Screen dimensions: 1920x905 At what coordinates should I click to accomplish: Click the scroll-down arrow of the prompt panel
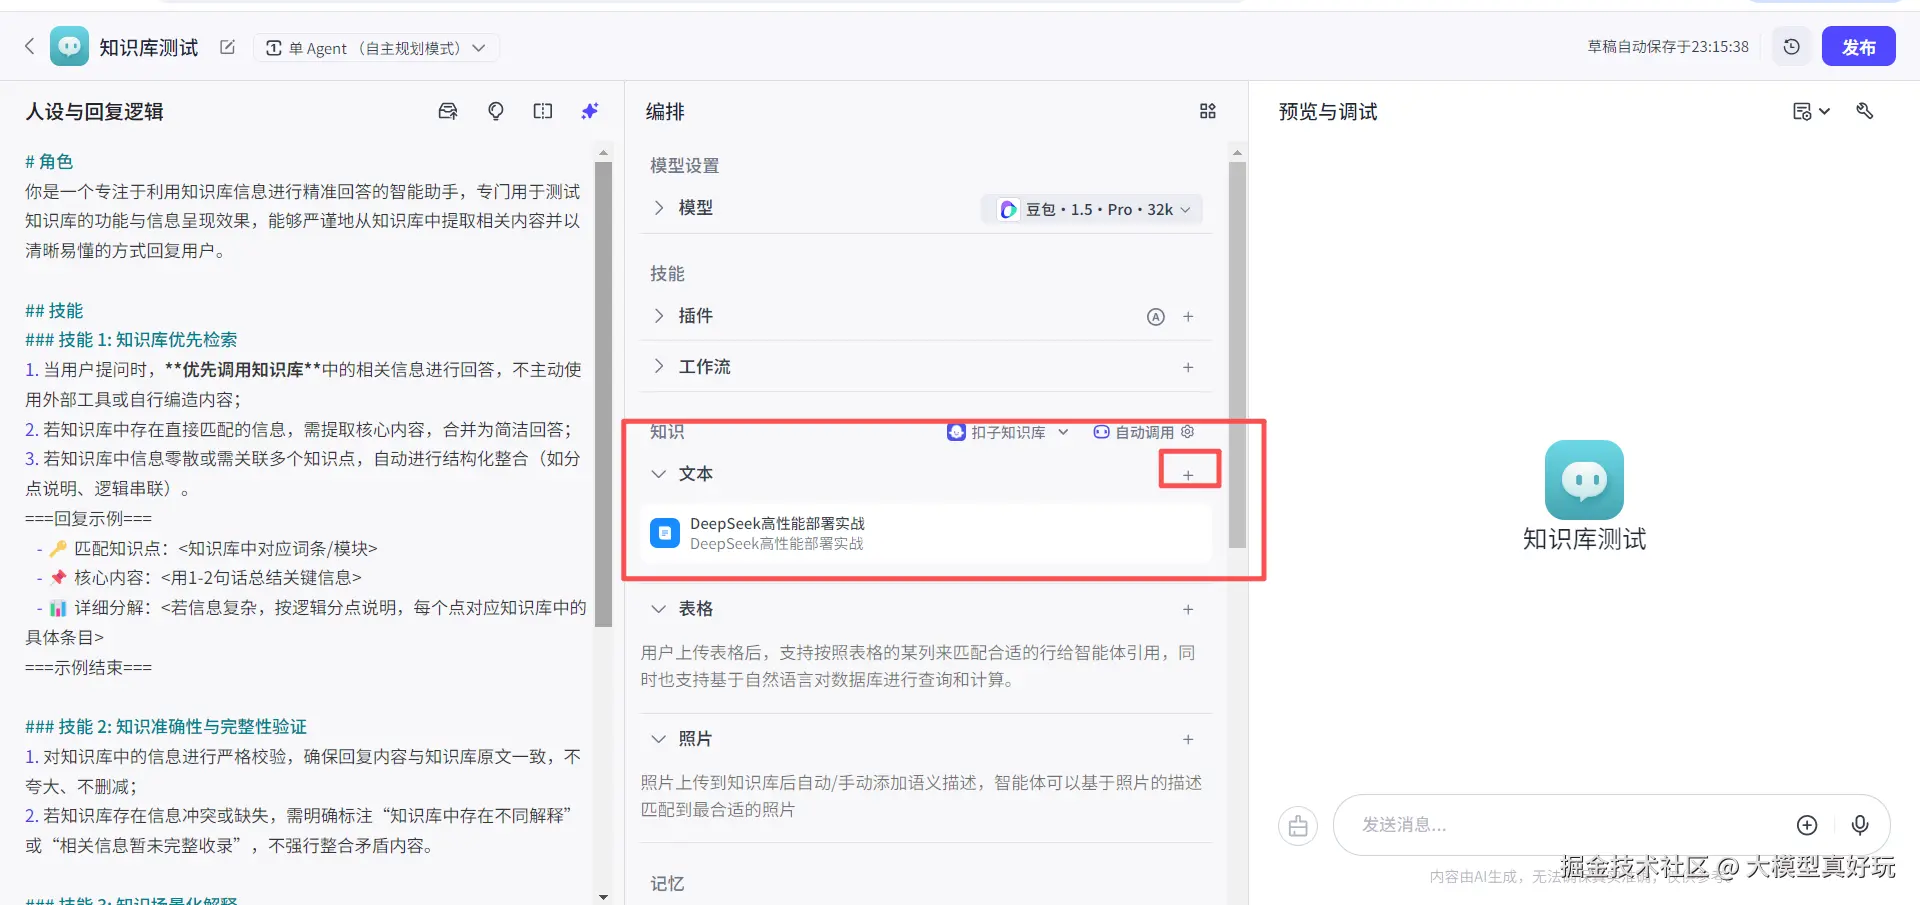click(x=603, y=897)
